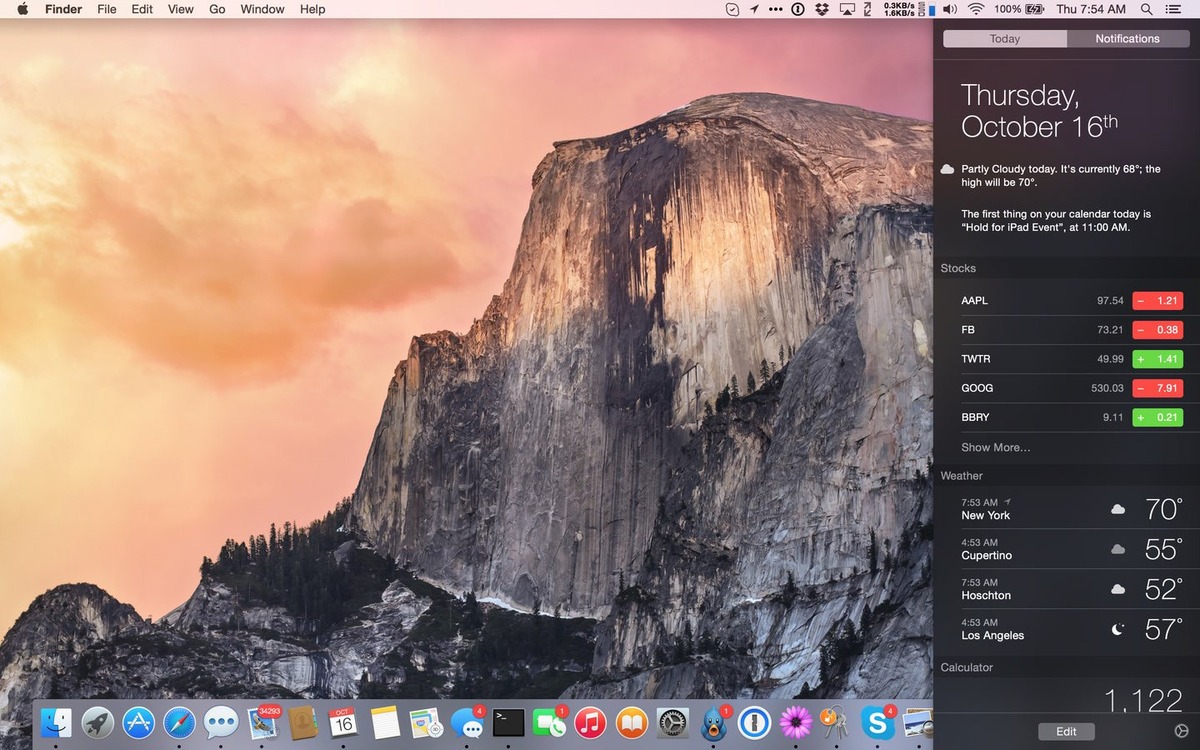Screen dimensions: 1200x750
Task: Select the AAPL stock row
Action: click(x=1066, y=301)
